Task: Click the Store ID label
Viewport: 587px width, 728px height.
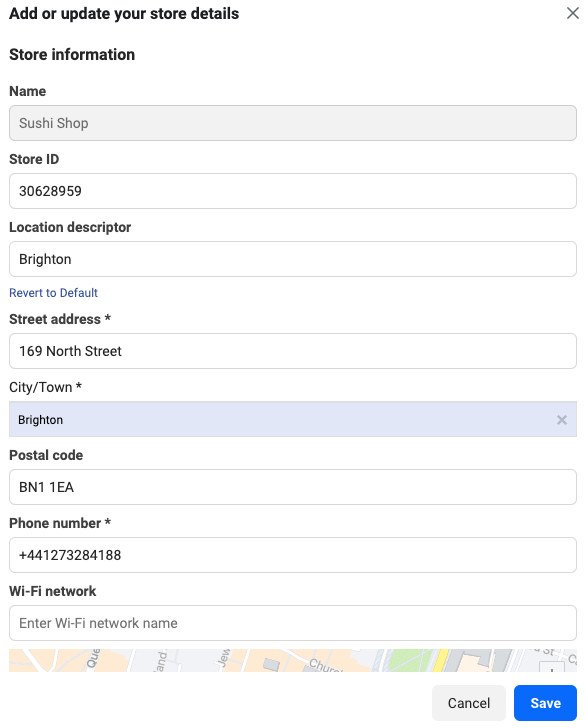Action: pos(34,159)
